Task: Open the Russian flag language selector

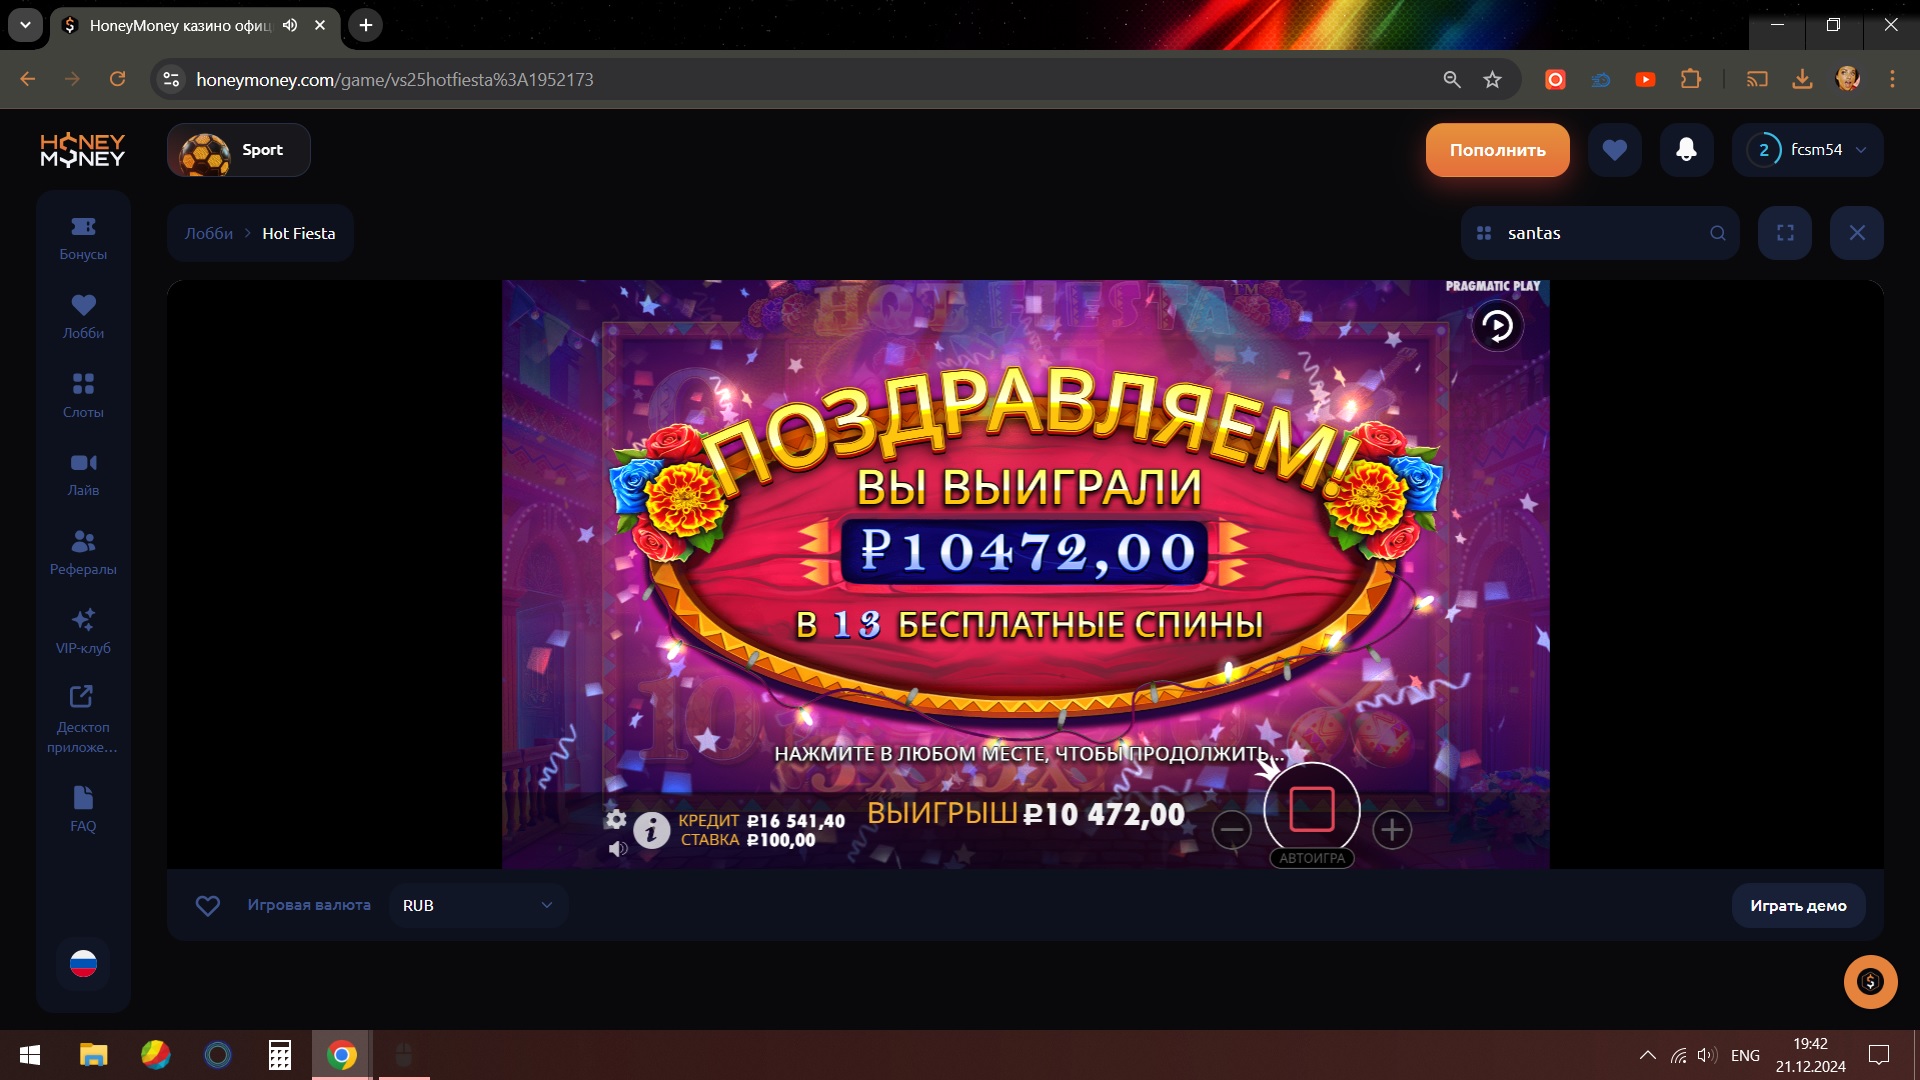Action: click(x=83, y=963)
